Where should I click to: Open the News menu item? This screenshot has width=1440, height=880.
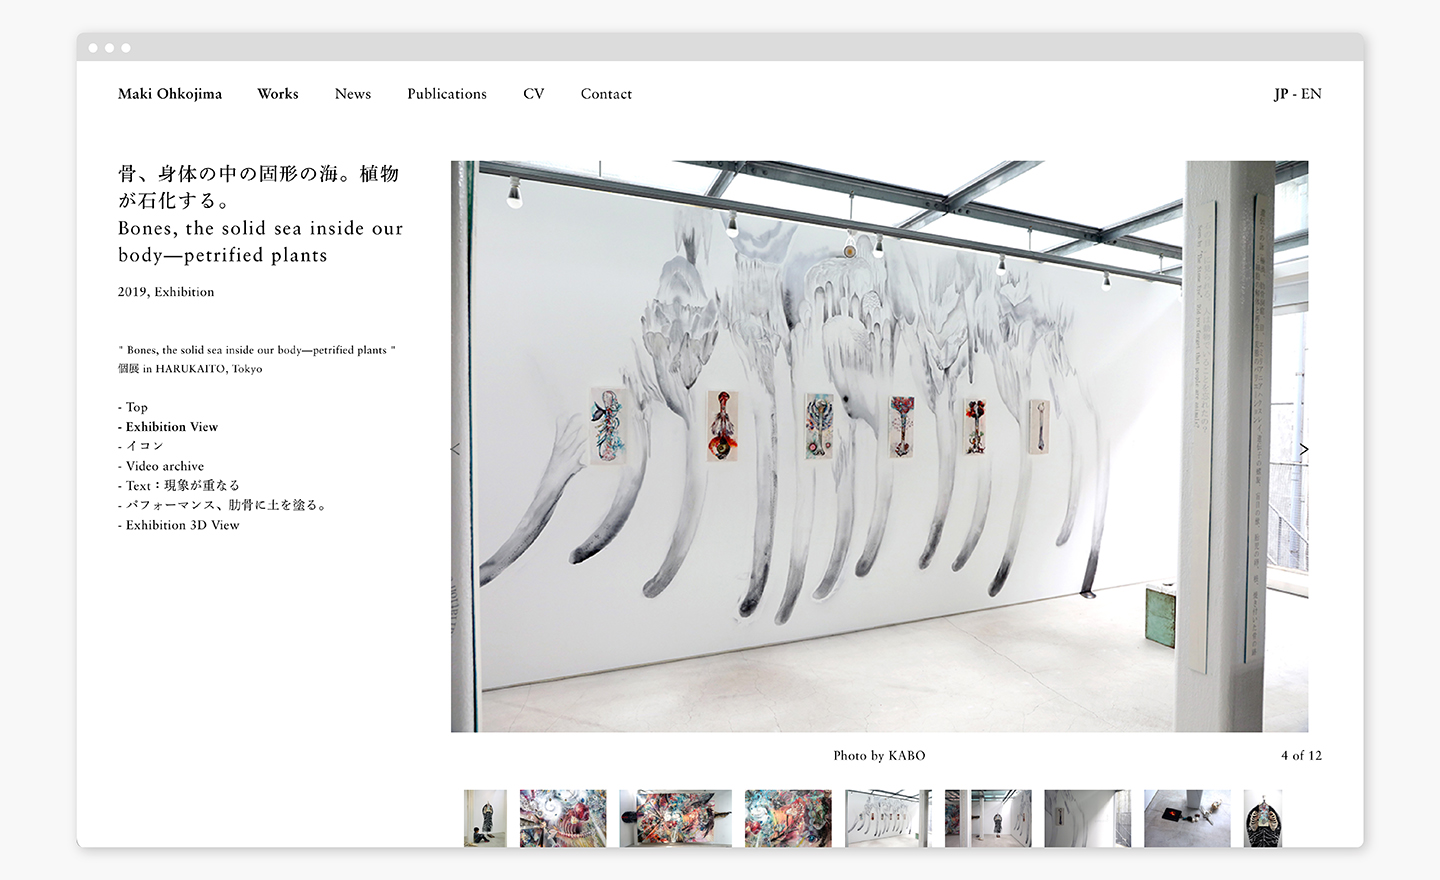coord(353,94)
